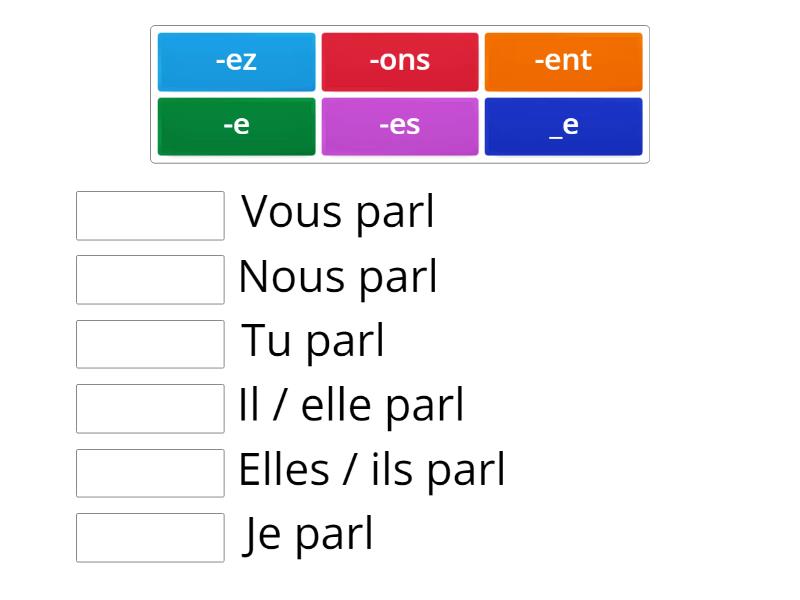Pick the purple -es ending tile

click(399, 126)
